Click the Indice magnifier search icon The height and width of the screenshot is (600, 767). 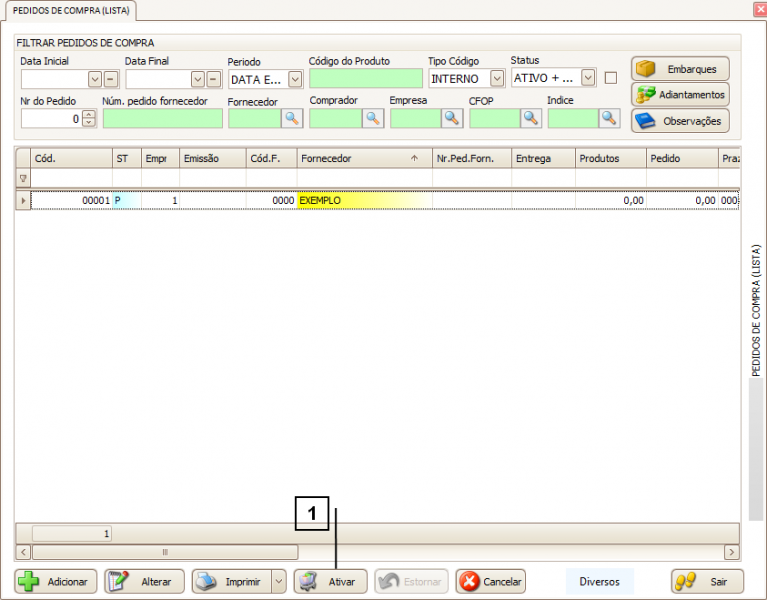pos(610,118)
